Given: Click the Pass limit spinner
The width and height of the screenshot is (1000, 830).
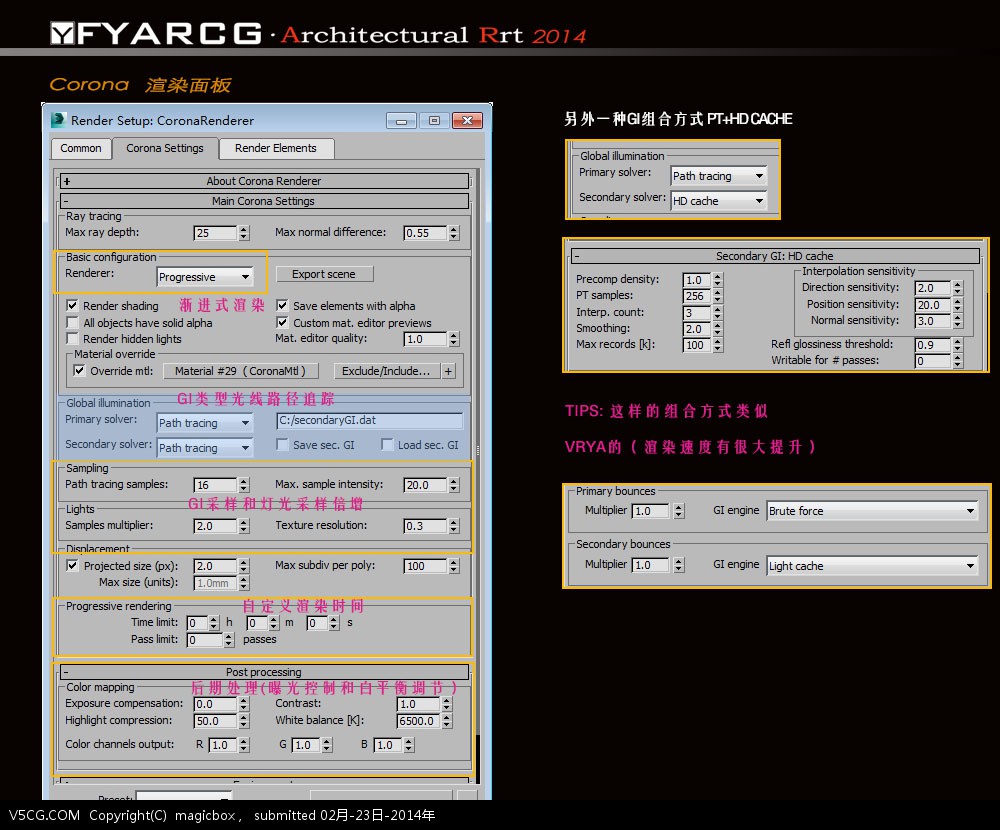Looking at the screenshot, I should 229,640.
